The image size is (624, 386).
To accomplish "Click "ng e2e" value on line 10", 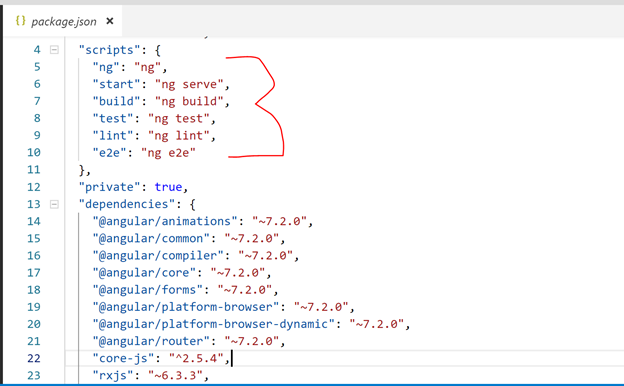I will [x=168, y=153].
